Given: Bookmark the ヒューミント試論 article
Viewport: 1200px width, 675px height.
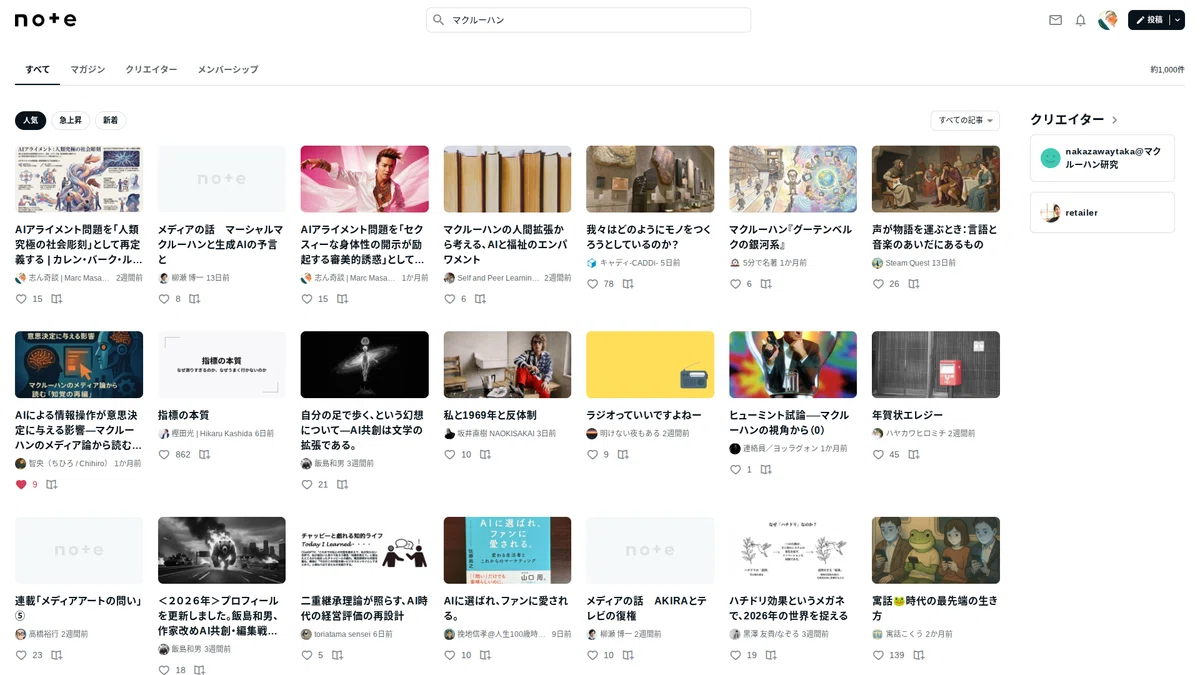Looking at the screenshot, I should coord(765,469).
